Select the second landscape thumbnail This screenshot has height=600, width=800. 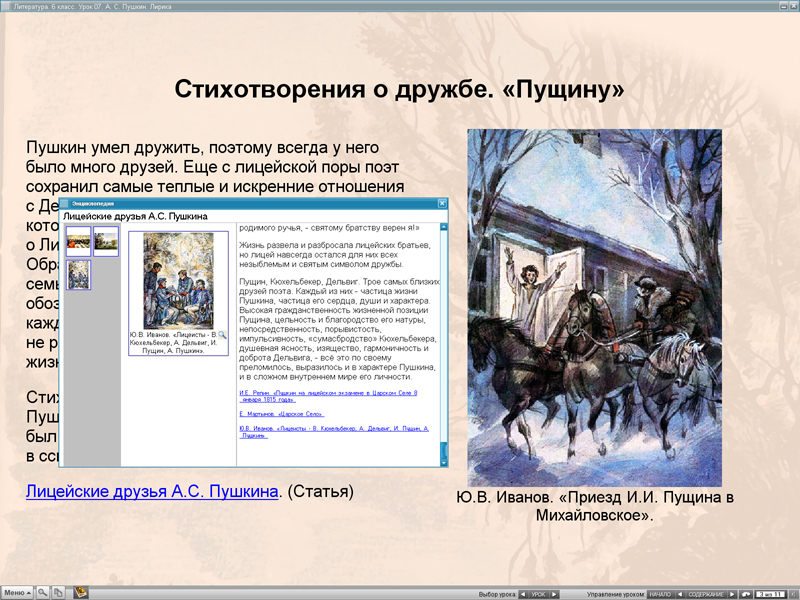click(106, 242)
